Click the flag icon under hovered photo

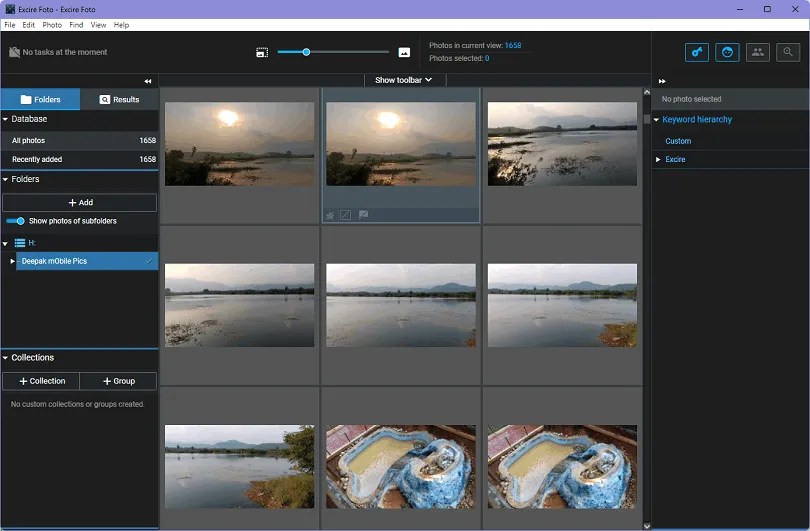pos(364,214)
